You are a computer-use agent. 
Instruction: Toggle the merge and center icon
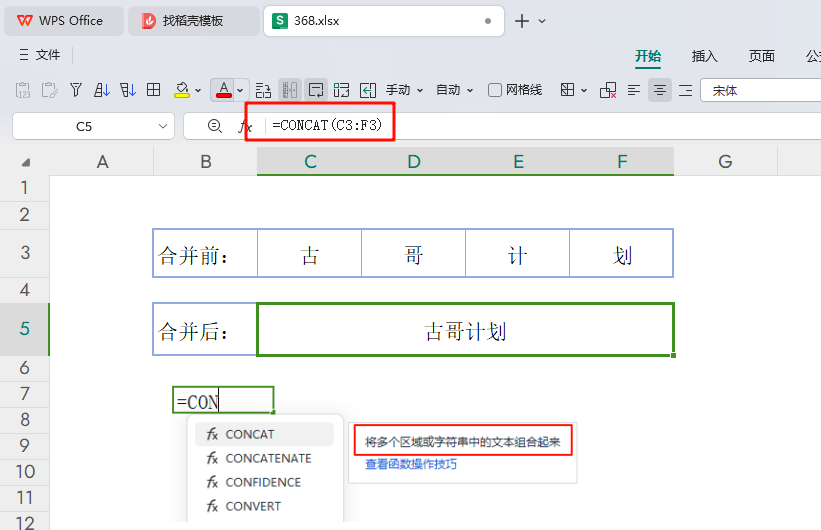[290, 90]
